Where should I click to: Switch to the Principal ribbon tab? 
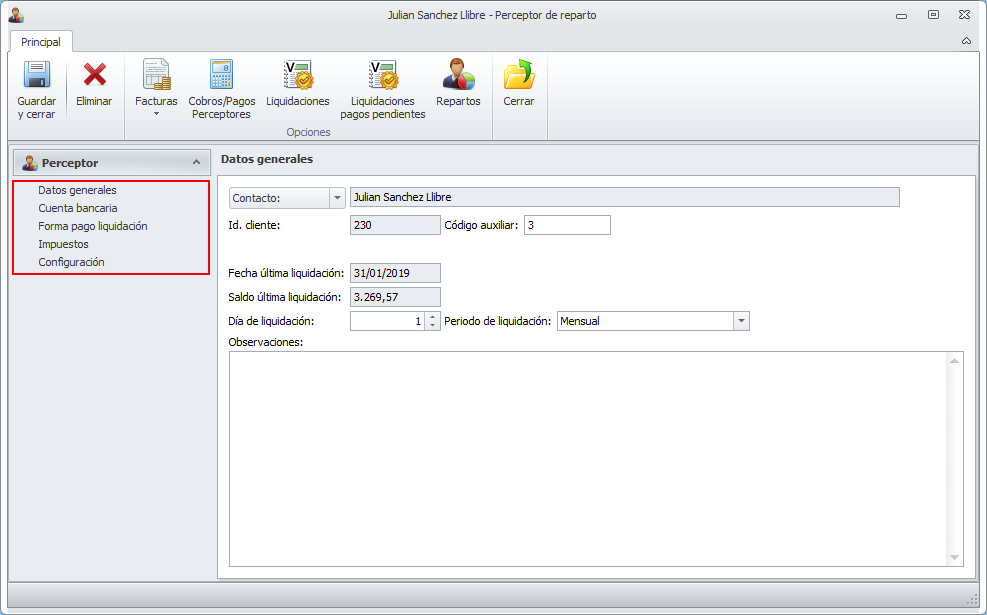pyautogui.click(x=41, y=42)
